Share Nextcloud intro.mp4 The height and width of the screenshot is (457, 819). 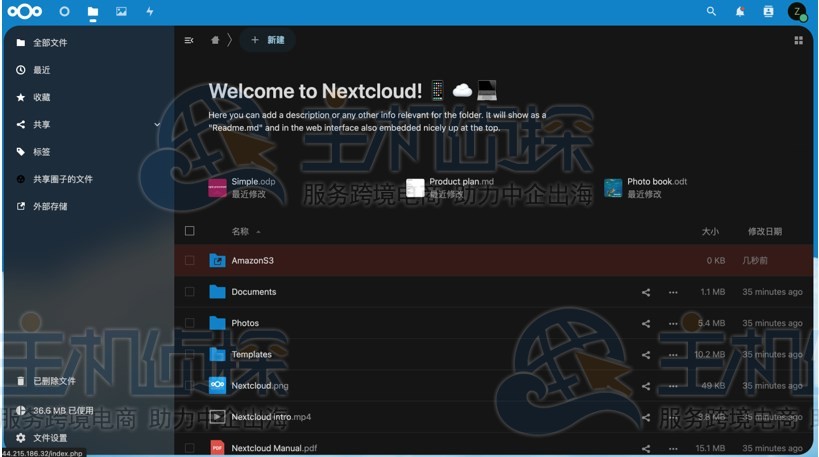(x=646, y=417)
